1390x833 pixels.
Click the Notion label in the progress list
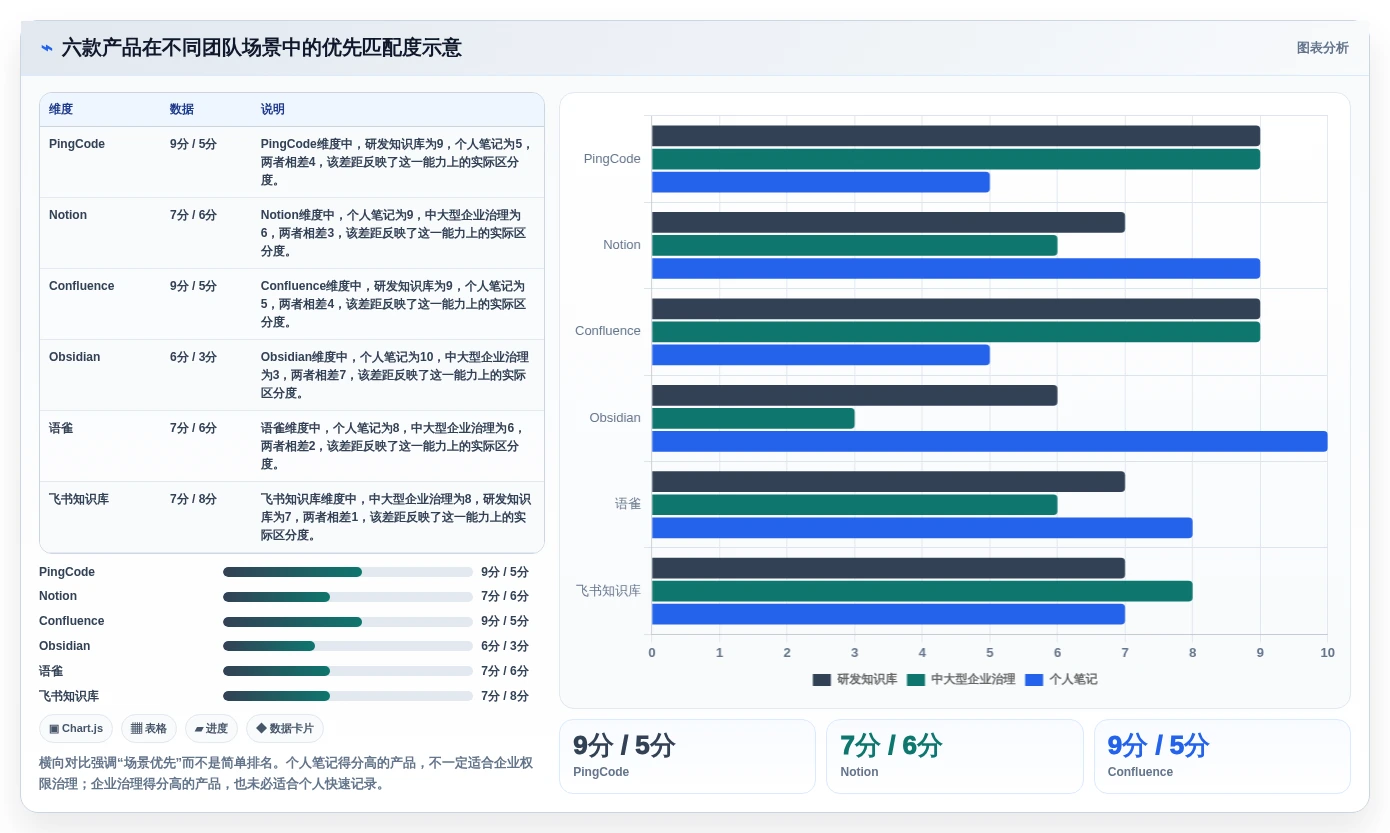pyautogui.click(x=58, y=597)
